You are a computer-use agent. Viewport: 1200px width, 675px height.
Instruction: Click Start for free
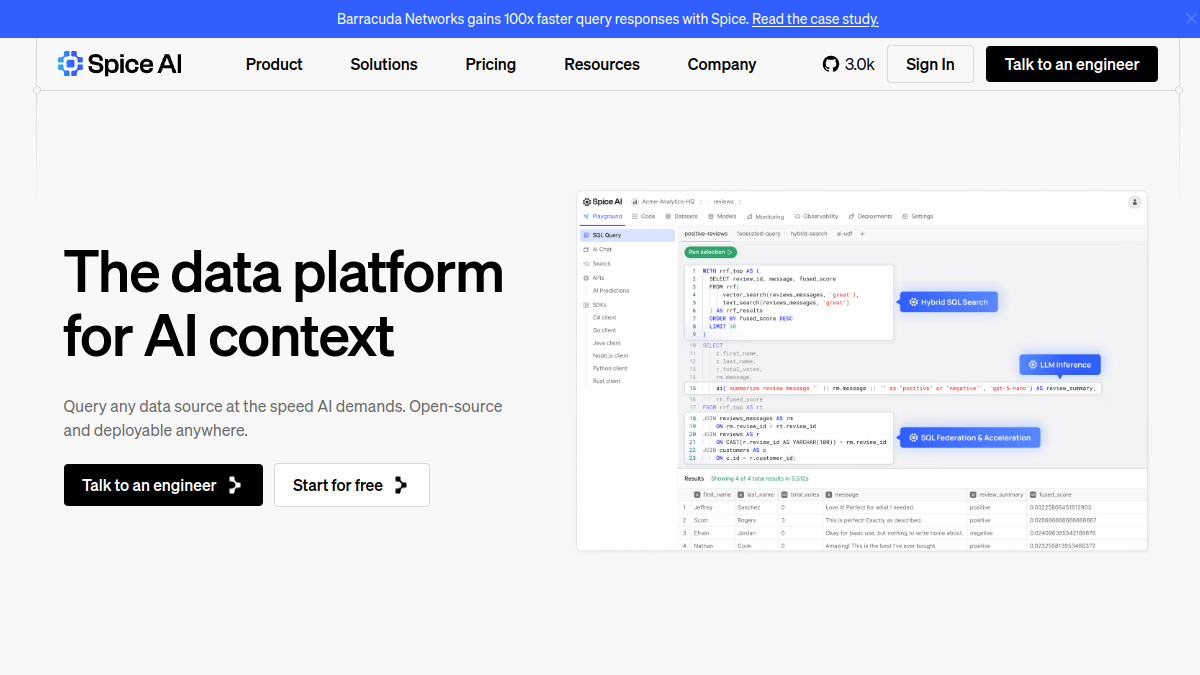pos(351,485)
